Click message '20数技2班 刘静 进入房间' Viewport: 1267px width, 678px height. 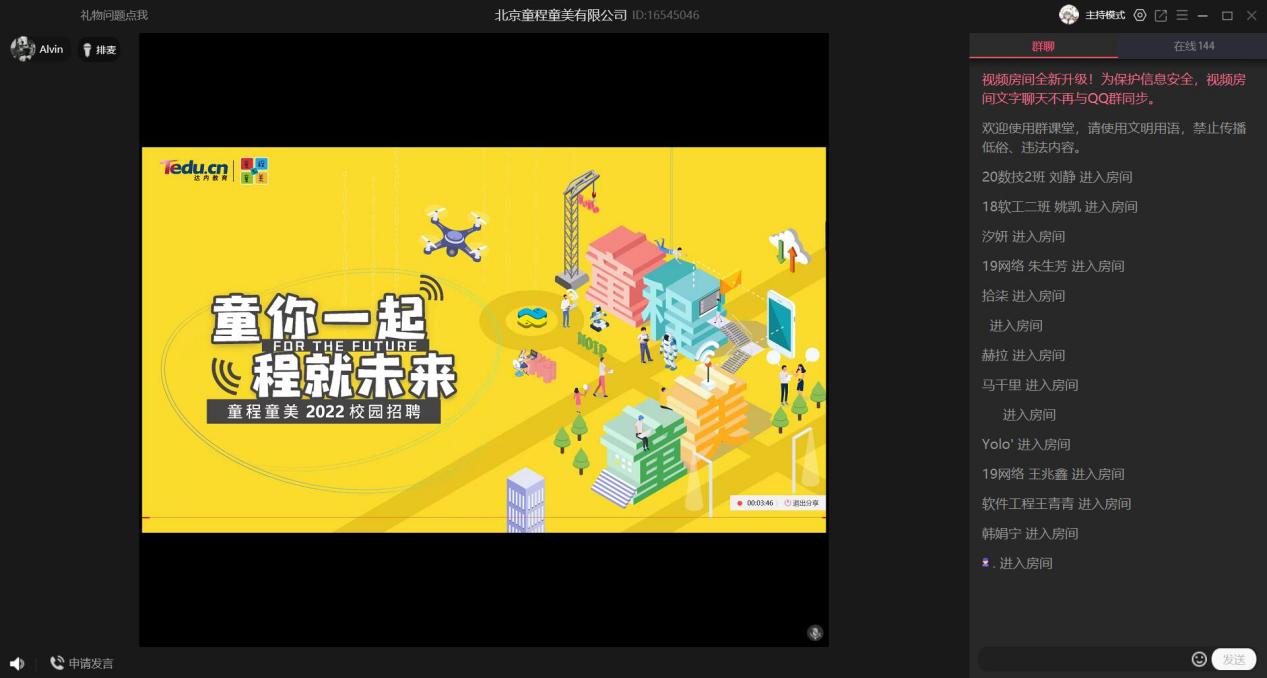(1057, 177)
